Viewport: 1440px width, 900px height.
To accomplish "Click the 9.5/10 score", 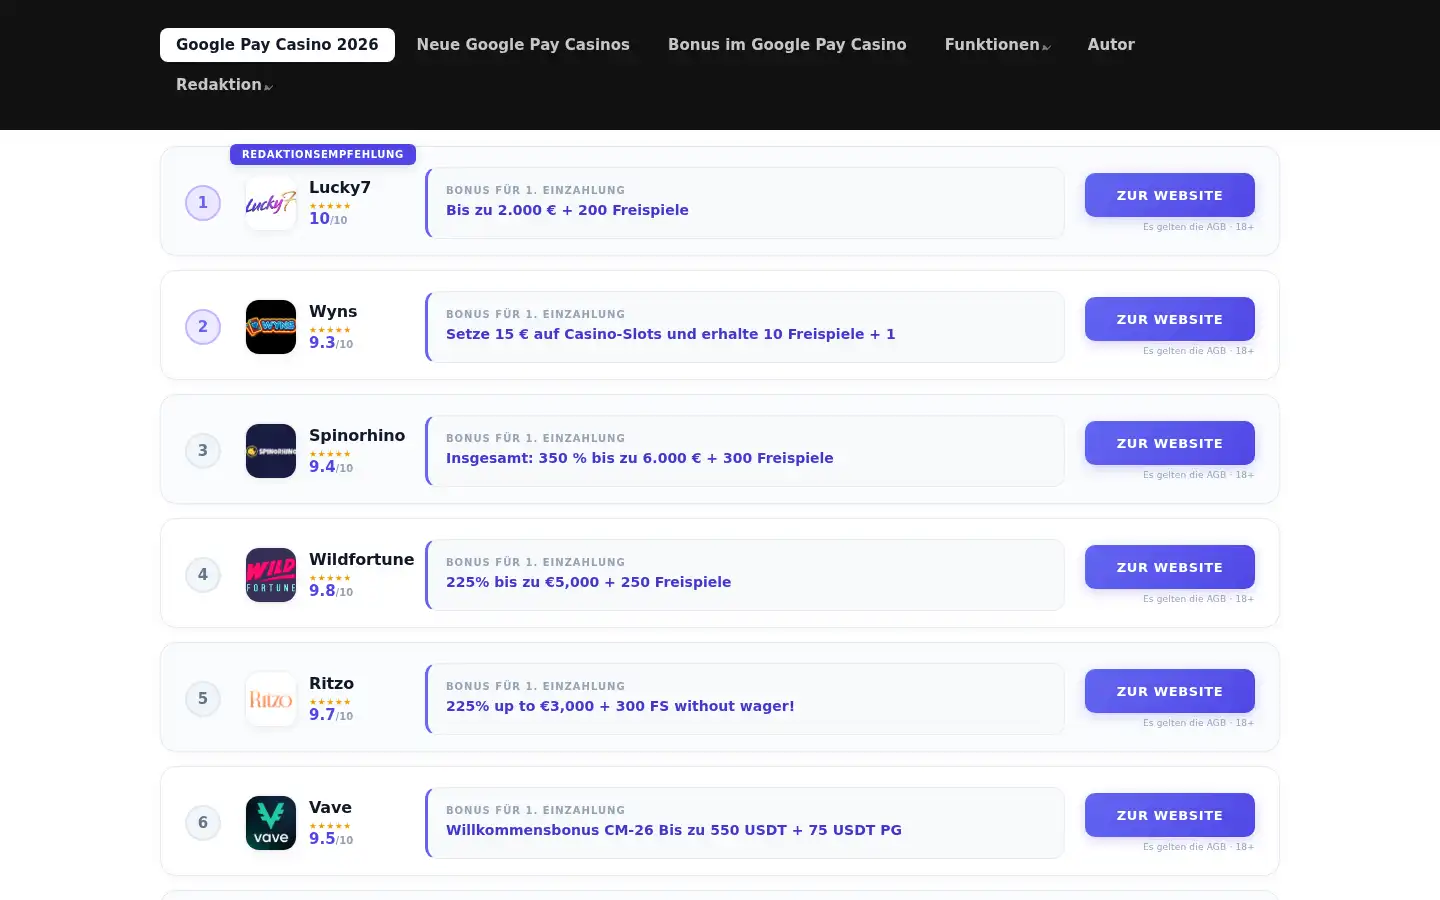I will click(x=331, y=838).
